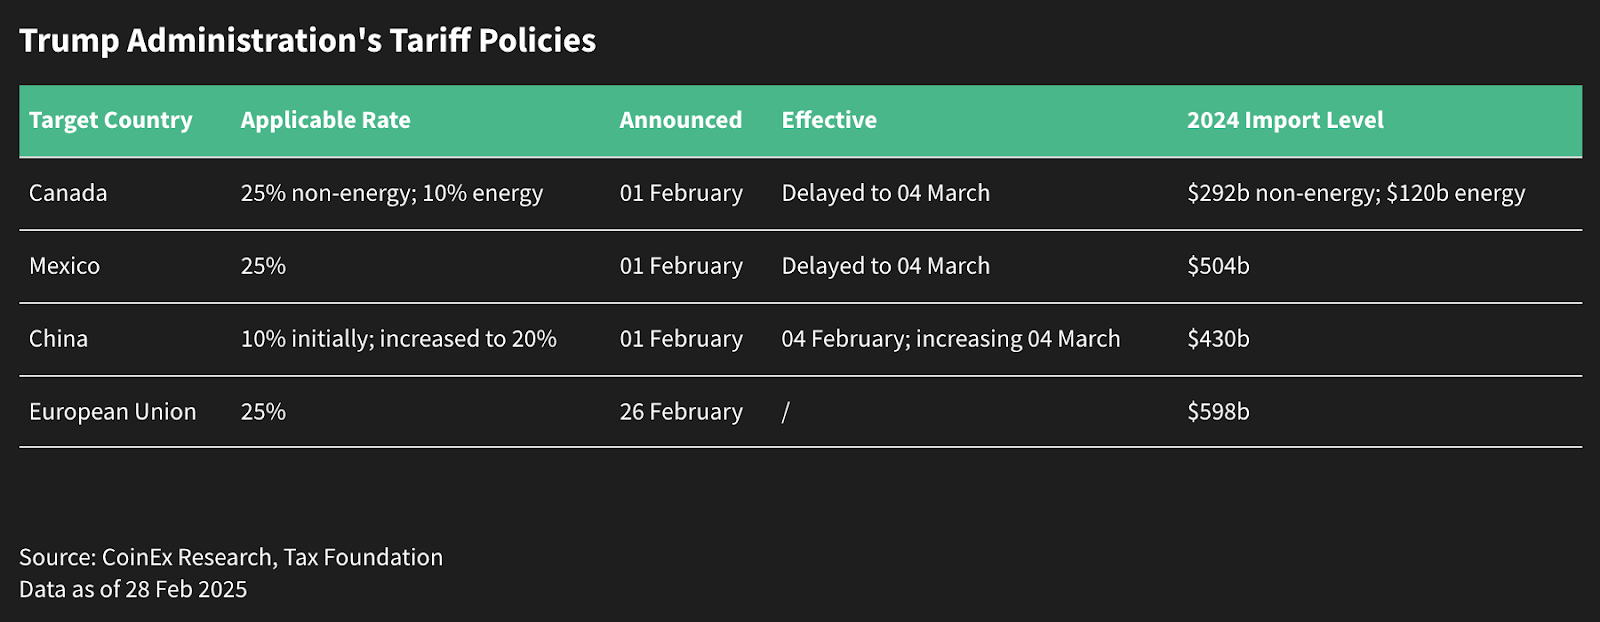Select the $598b import value
The image size is (1600, 622).
[1218, 412]
